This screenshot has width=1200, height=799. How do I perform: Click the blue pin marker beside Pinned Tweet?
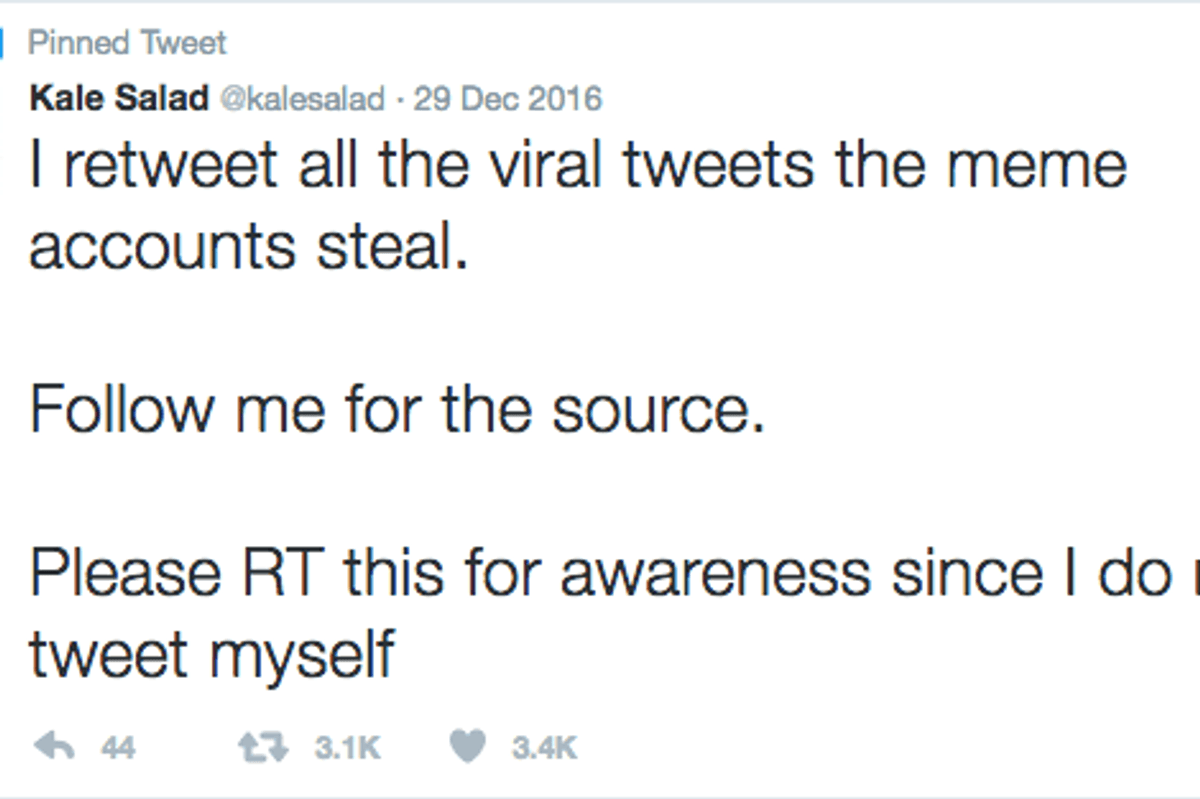pos(3,45)
